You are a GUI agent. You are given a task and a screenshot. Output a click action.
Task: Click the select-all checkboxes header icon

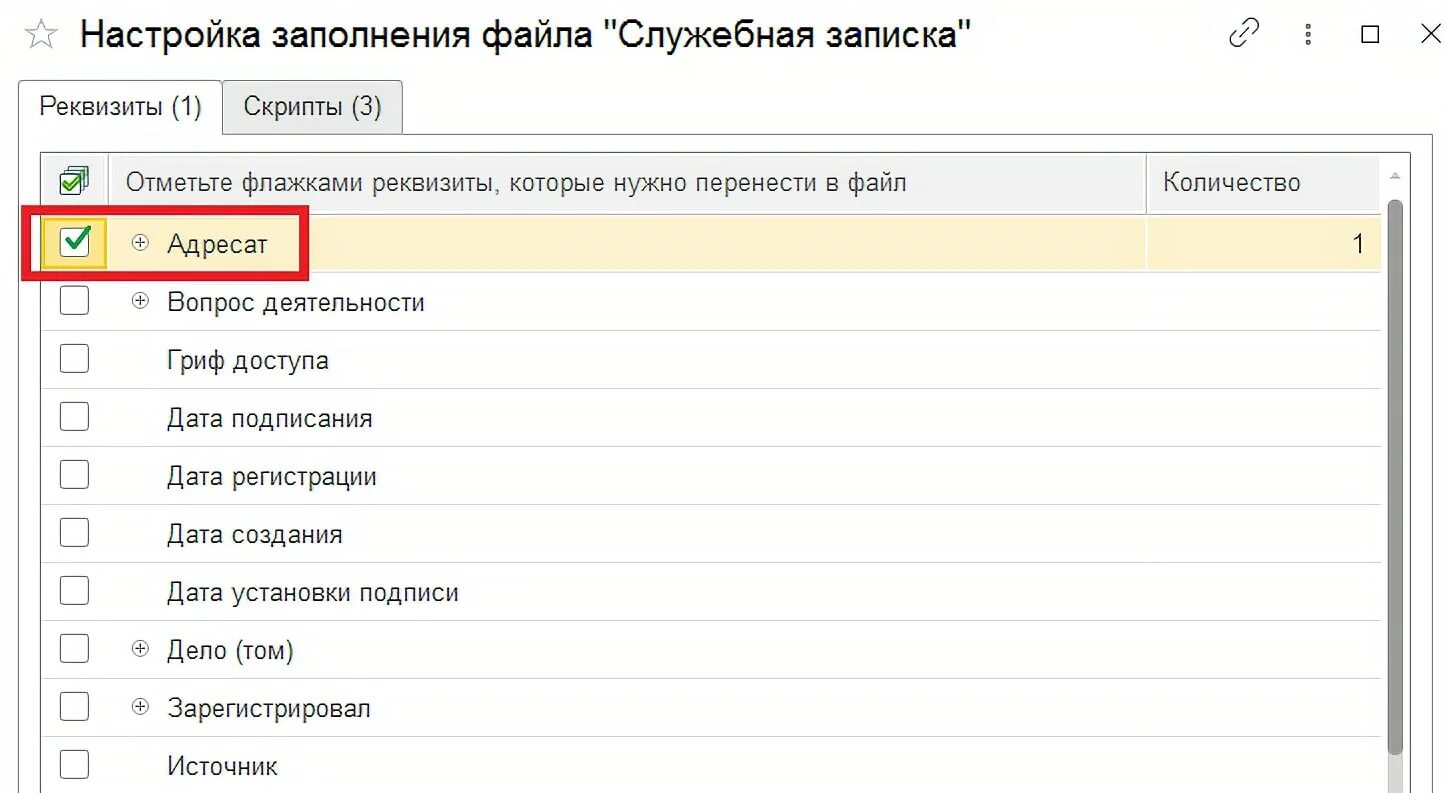(74, 182)
